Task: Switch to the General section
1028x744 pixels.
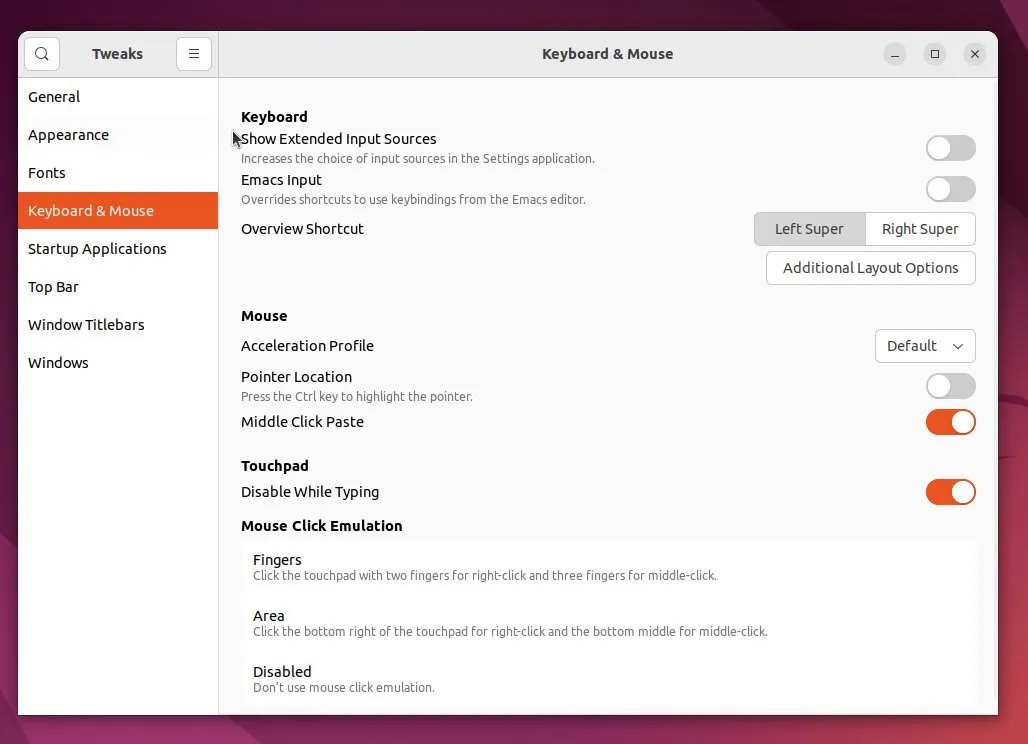Action: [54, 96]
